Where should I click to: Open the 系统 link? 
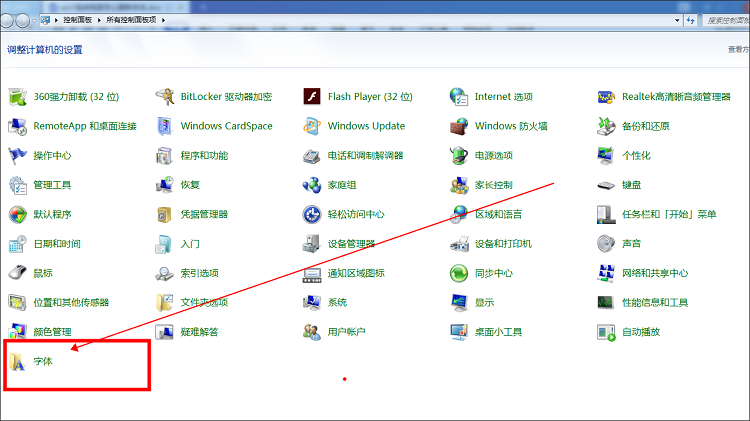pyautogui.click(x=337, y=302)
